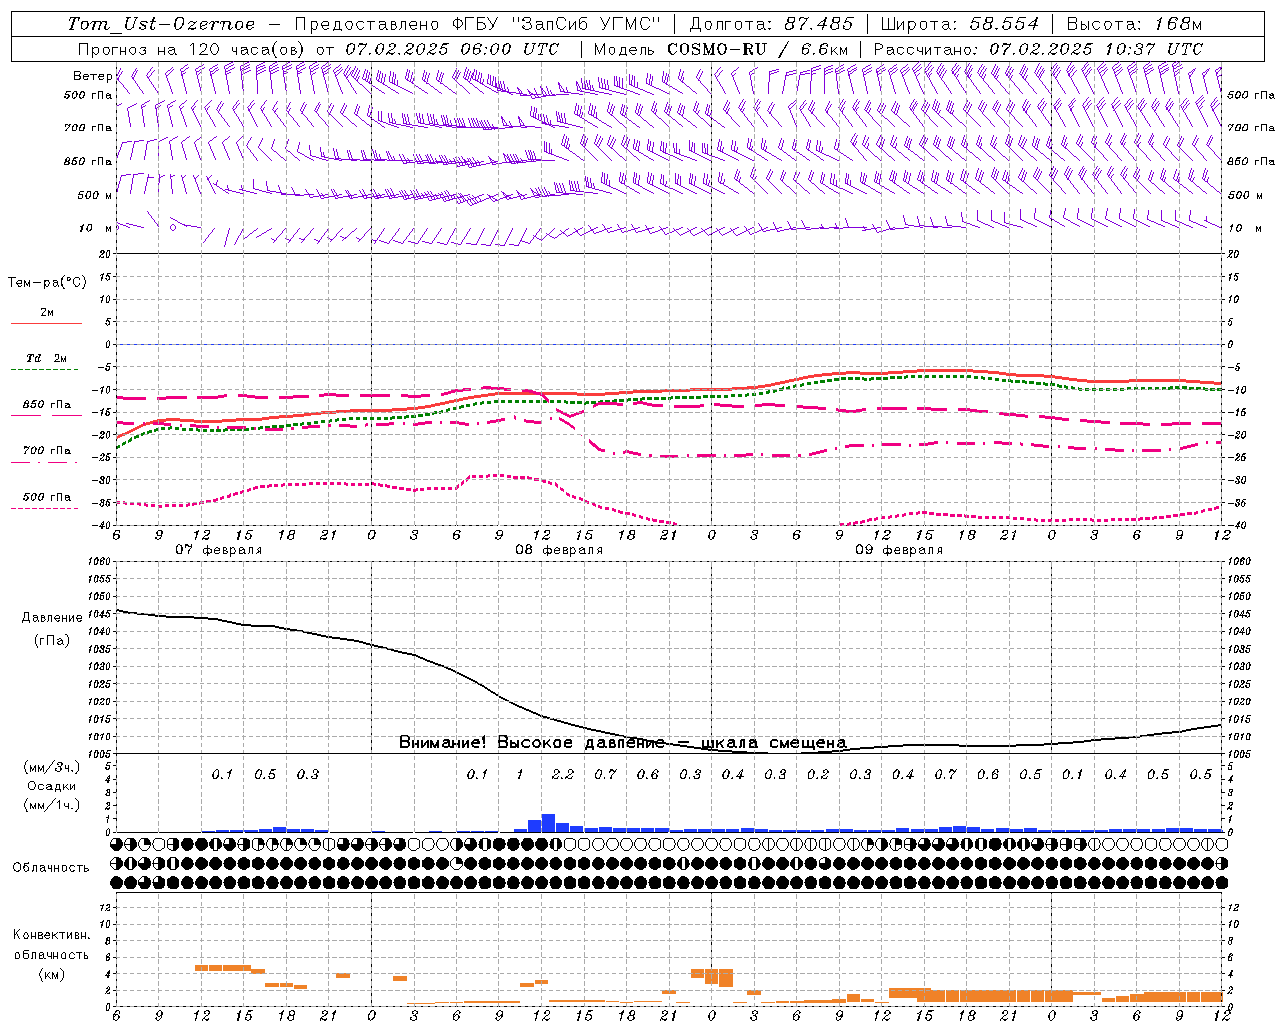The height and width of the screenshot is (1024, 1280).
Task: Click the calculation time 07.02.2025 10:37 UTC
Action: coord(1096,48)
